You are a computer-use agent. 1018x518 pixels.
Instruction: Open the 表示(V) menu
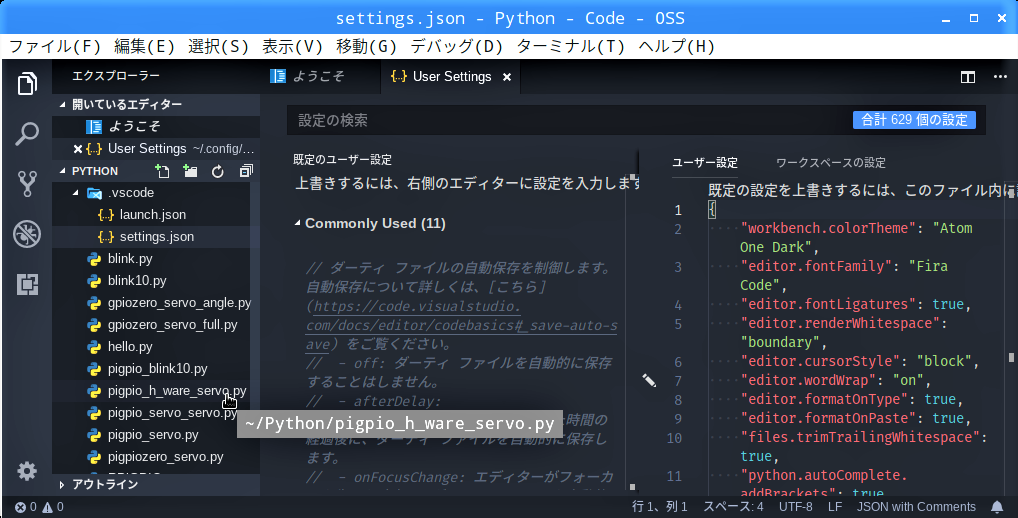tap(292, 47)
